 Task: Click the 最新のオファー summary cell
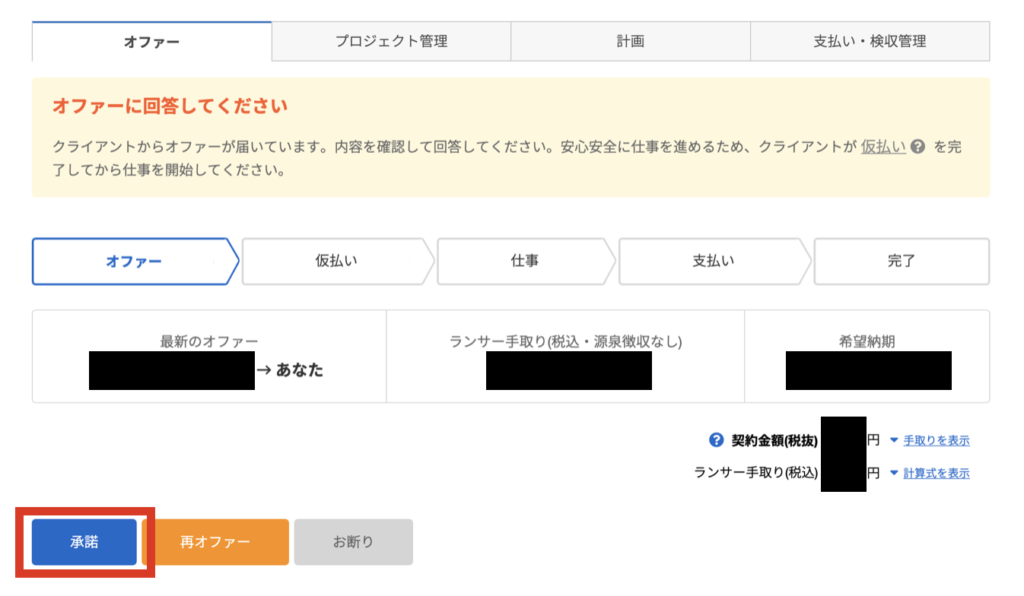[209, 356]
